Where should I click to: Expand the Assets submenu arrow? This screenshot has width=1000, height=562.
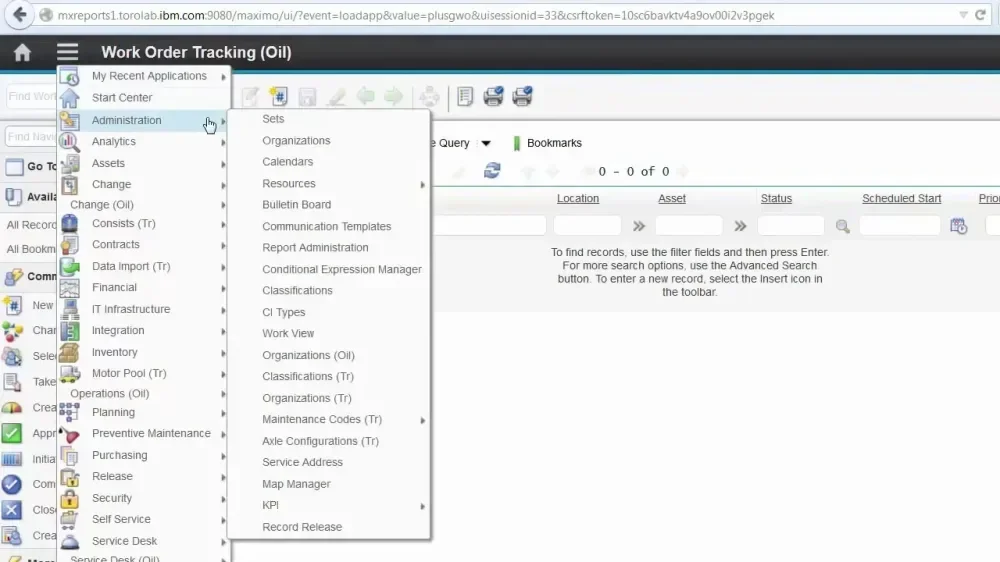[223, 164]
